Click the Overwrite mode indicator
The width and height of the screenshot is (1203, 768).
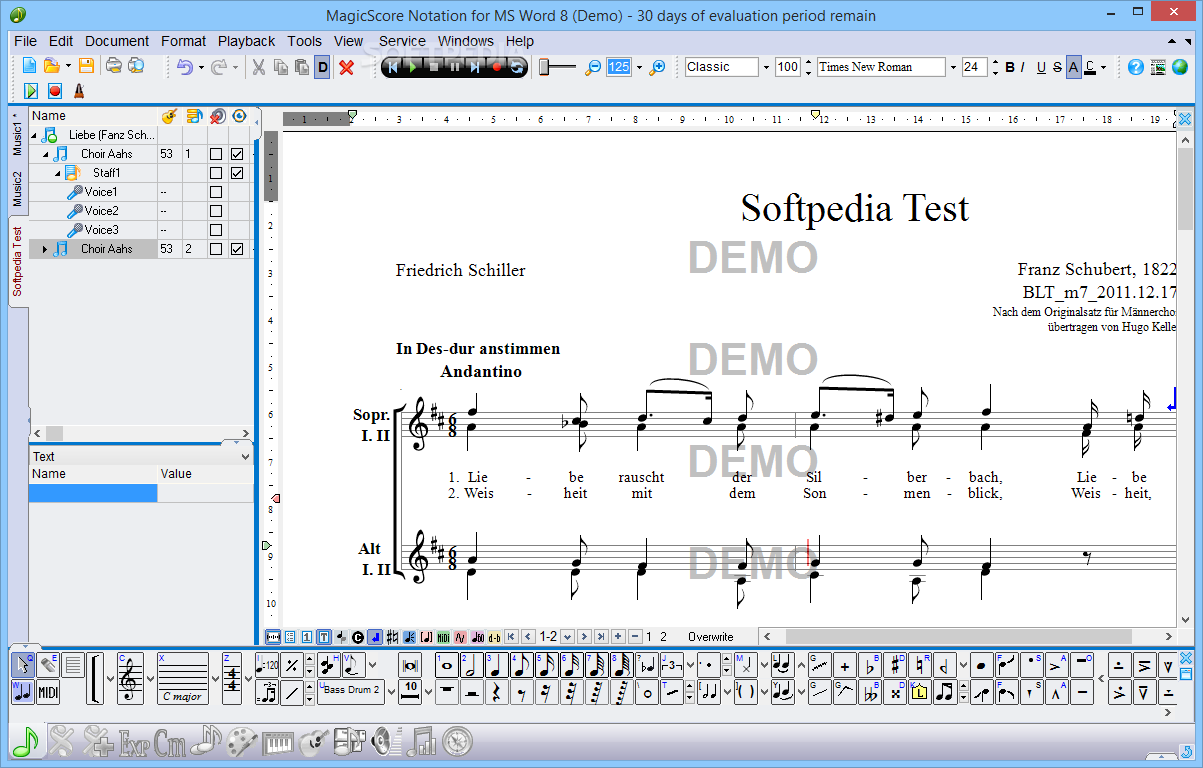(x=710, y=636)
